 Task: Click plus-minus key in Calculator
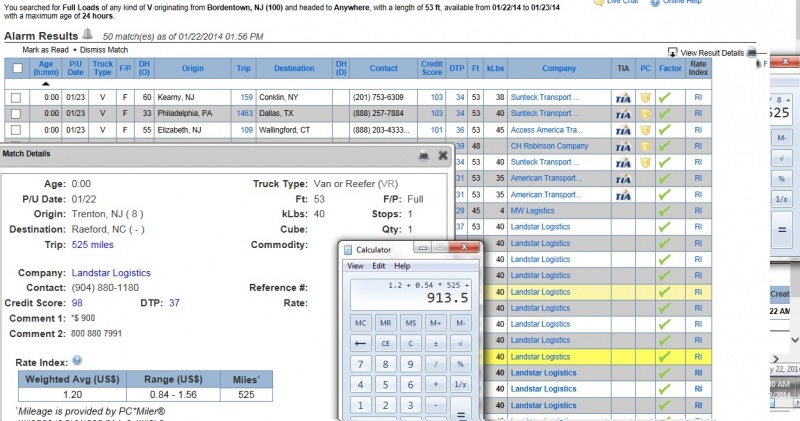[436, 343]
